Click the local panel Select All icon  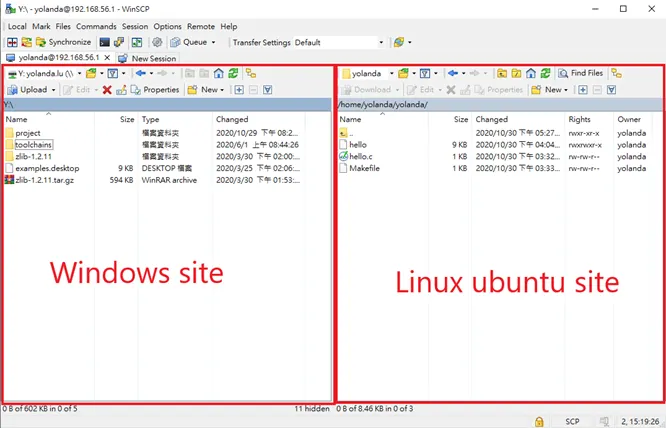268,90
